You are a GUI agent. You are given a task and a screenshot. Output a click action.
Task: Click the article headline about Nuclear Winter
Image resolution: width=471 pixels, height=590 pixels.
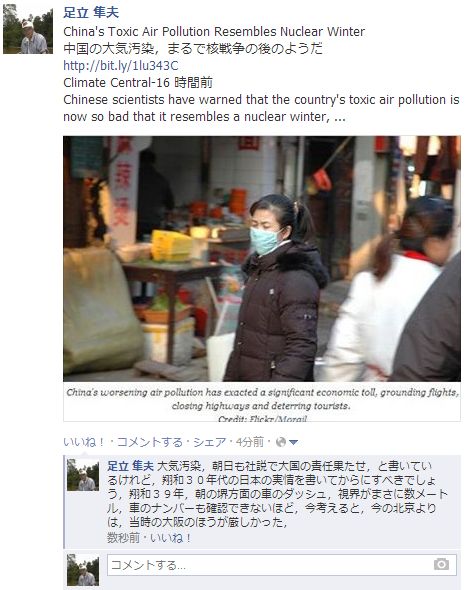pos(214,32)
